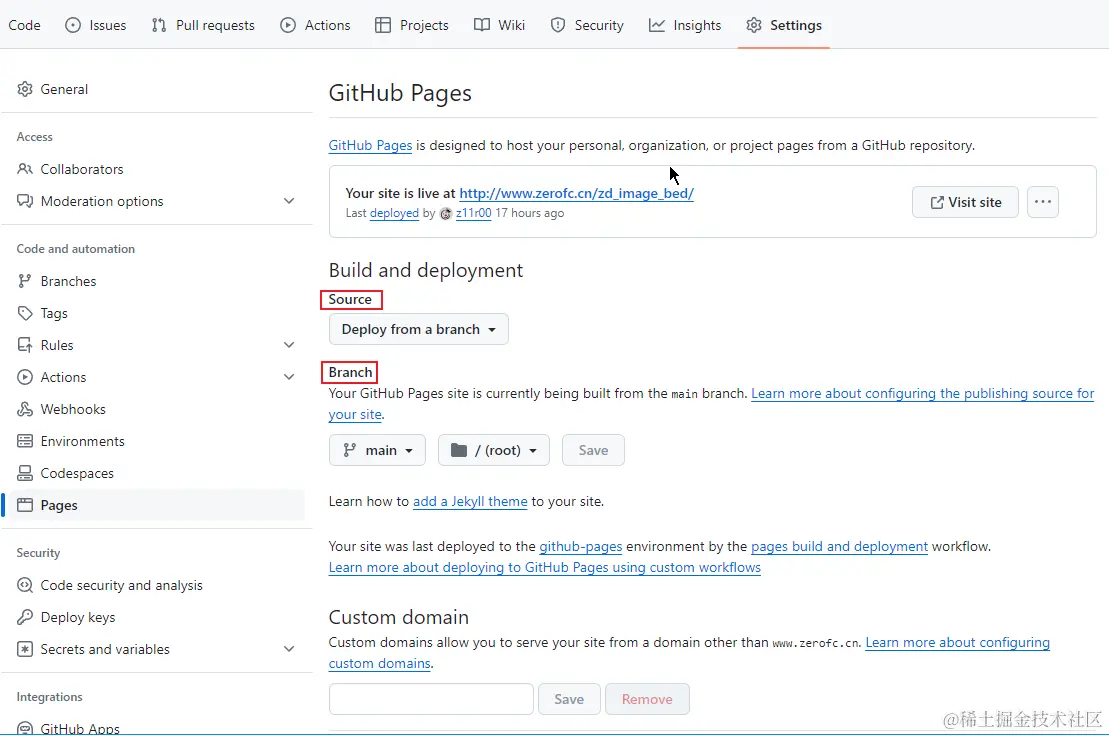
Task: Select the Settings tab
Action: coord(784,25)
